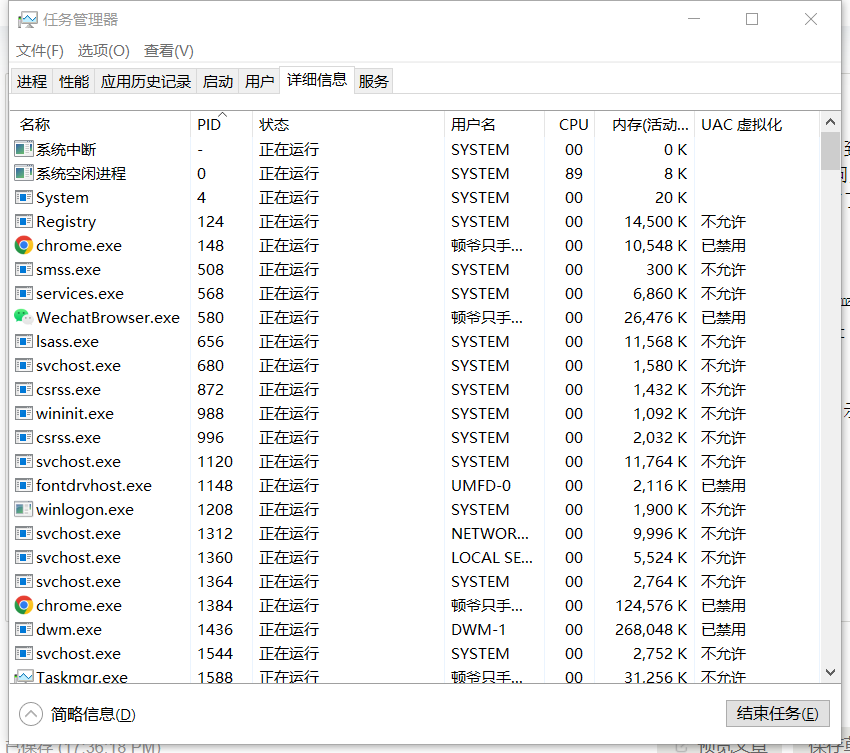The image size is (850, 753).
Task: Open the 查看(V) menu
Action: click(x=169, y=51)
